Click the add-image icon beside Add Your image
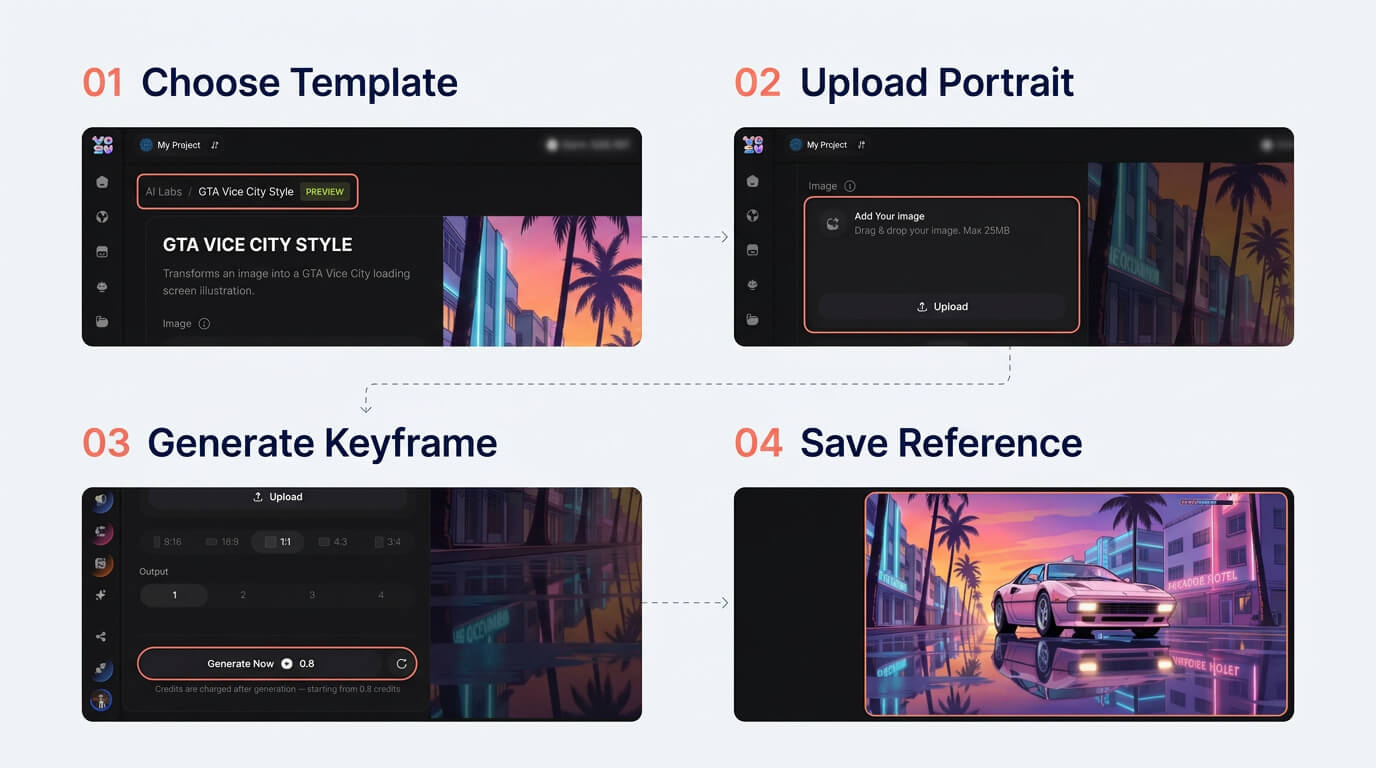 832,223
